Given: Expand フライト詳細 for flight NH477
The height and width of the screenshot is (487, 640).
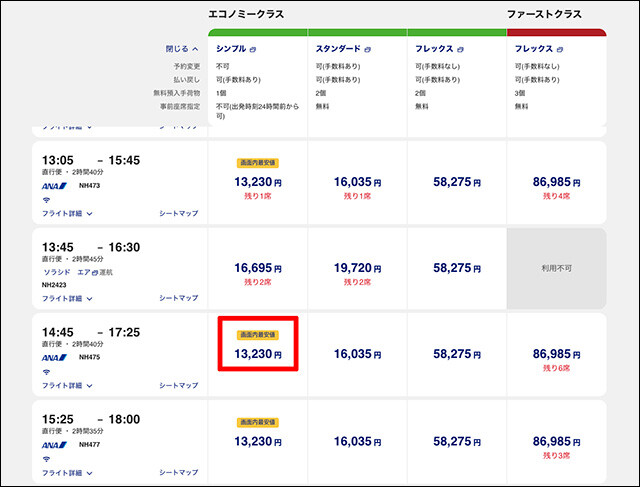Looking at the screenshot, I should coord(67,473).
